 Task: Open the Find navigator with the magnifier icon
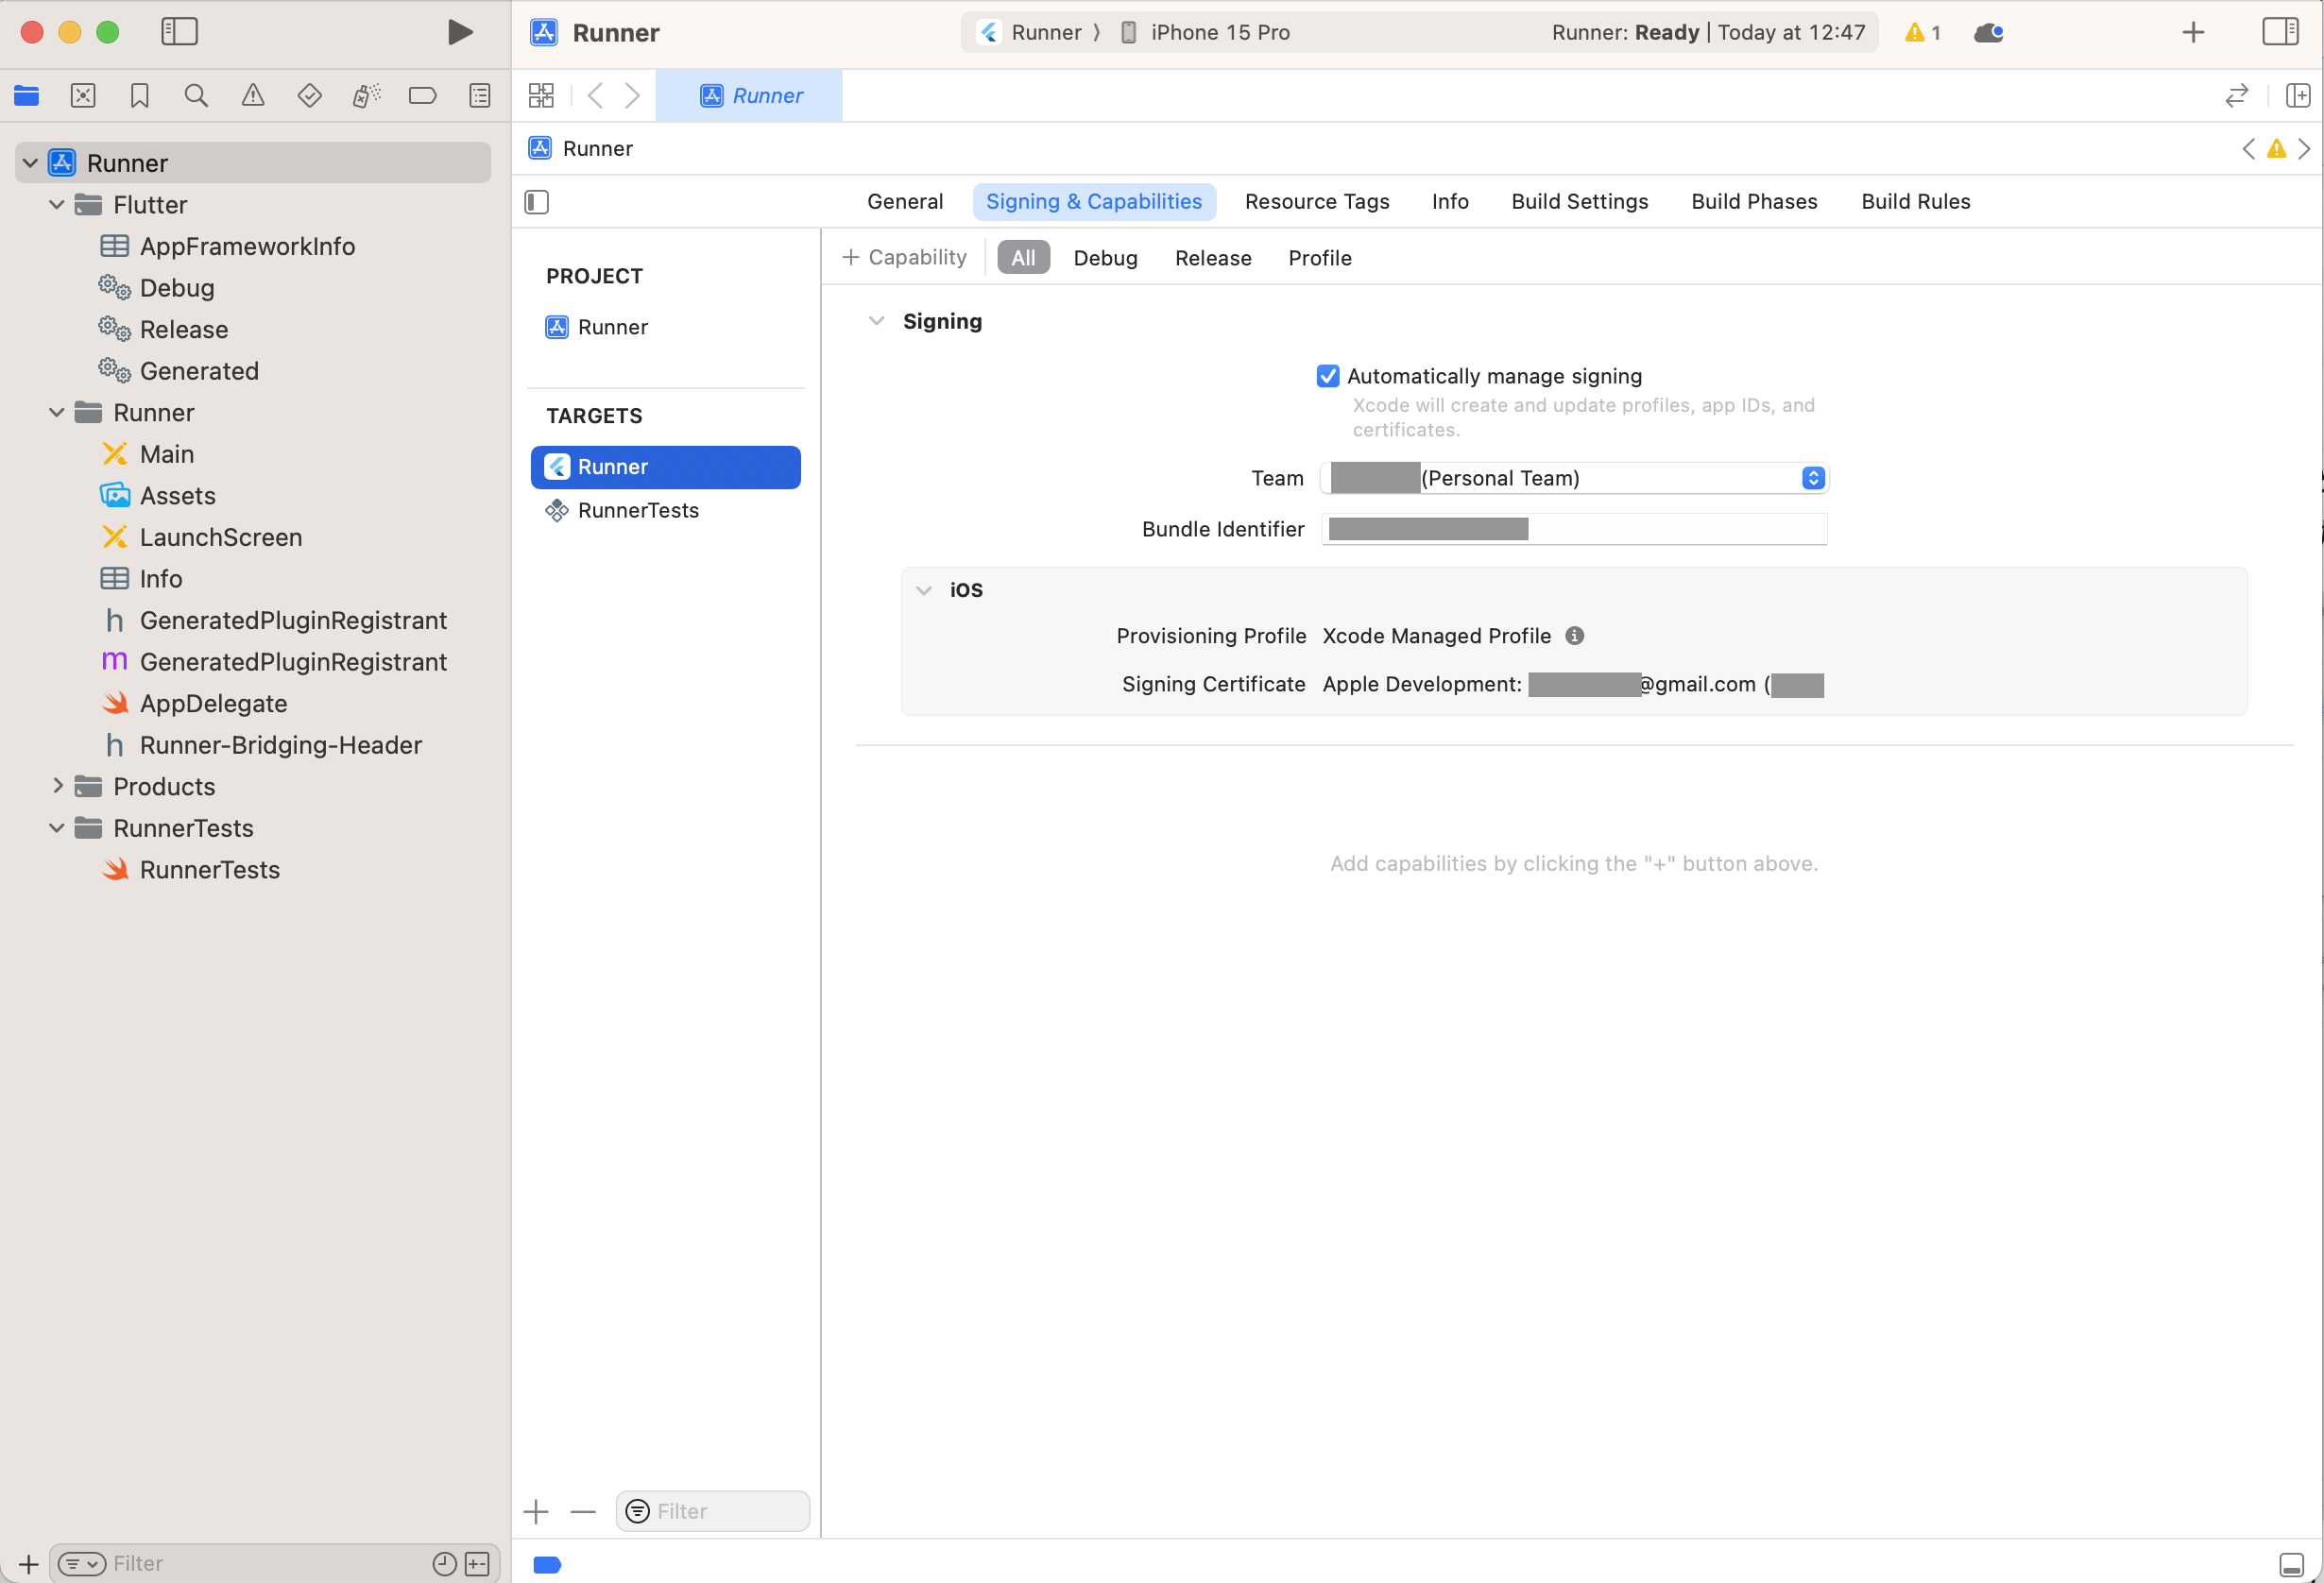(196, 95)
